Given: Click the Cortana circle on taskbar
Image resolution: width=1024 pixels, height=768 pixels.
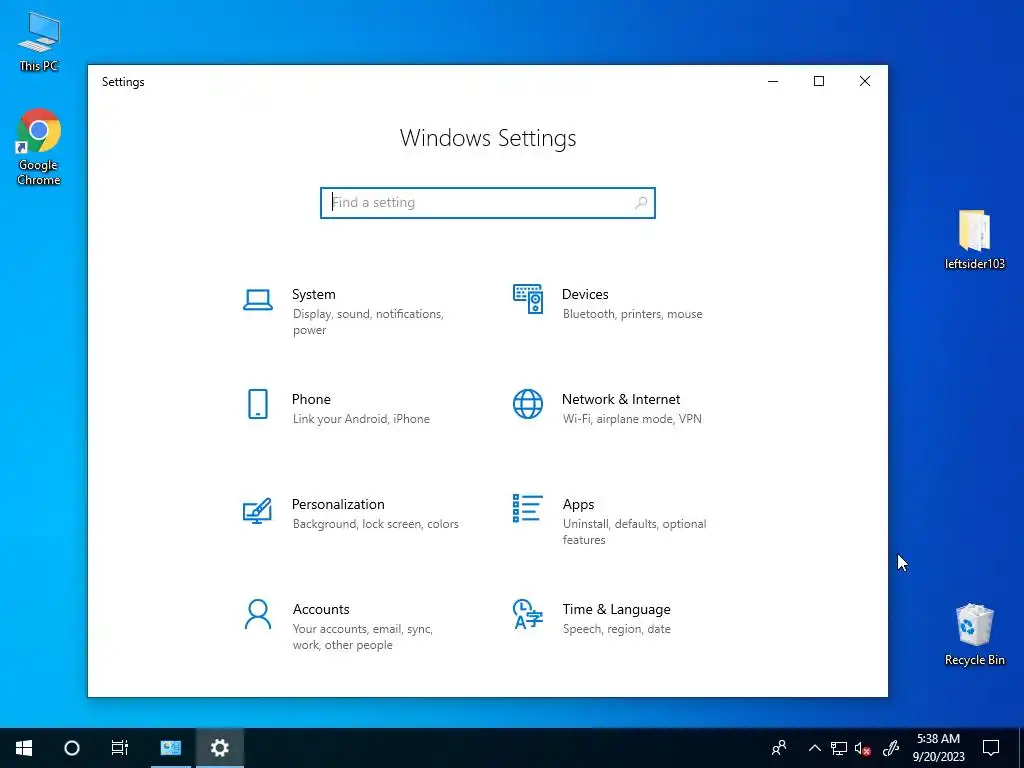Looking at the screenshot, I should [x=72, y=748].
